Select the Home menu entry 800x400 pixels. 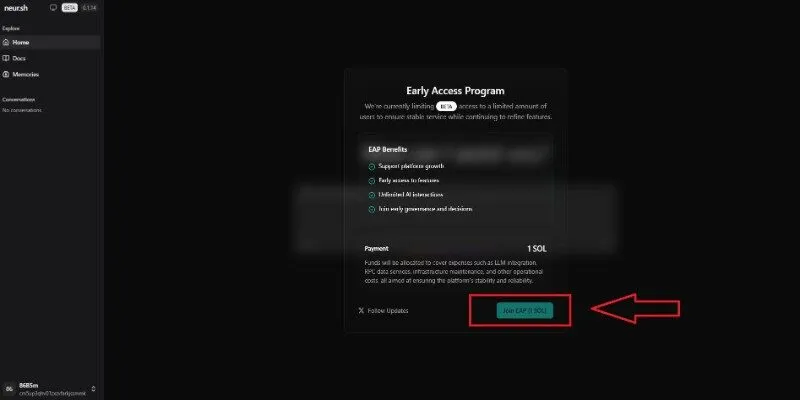click(51, 42)
